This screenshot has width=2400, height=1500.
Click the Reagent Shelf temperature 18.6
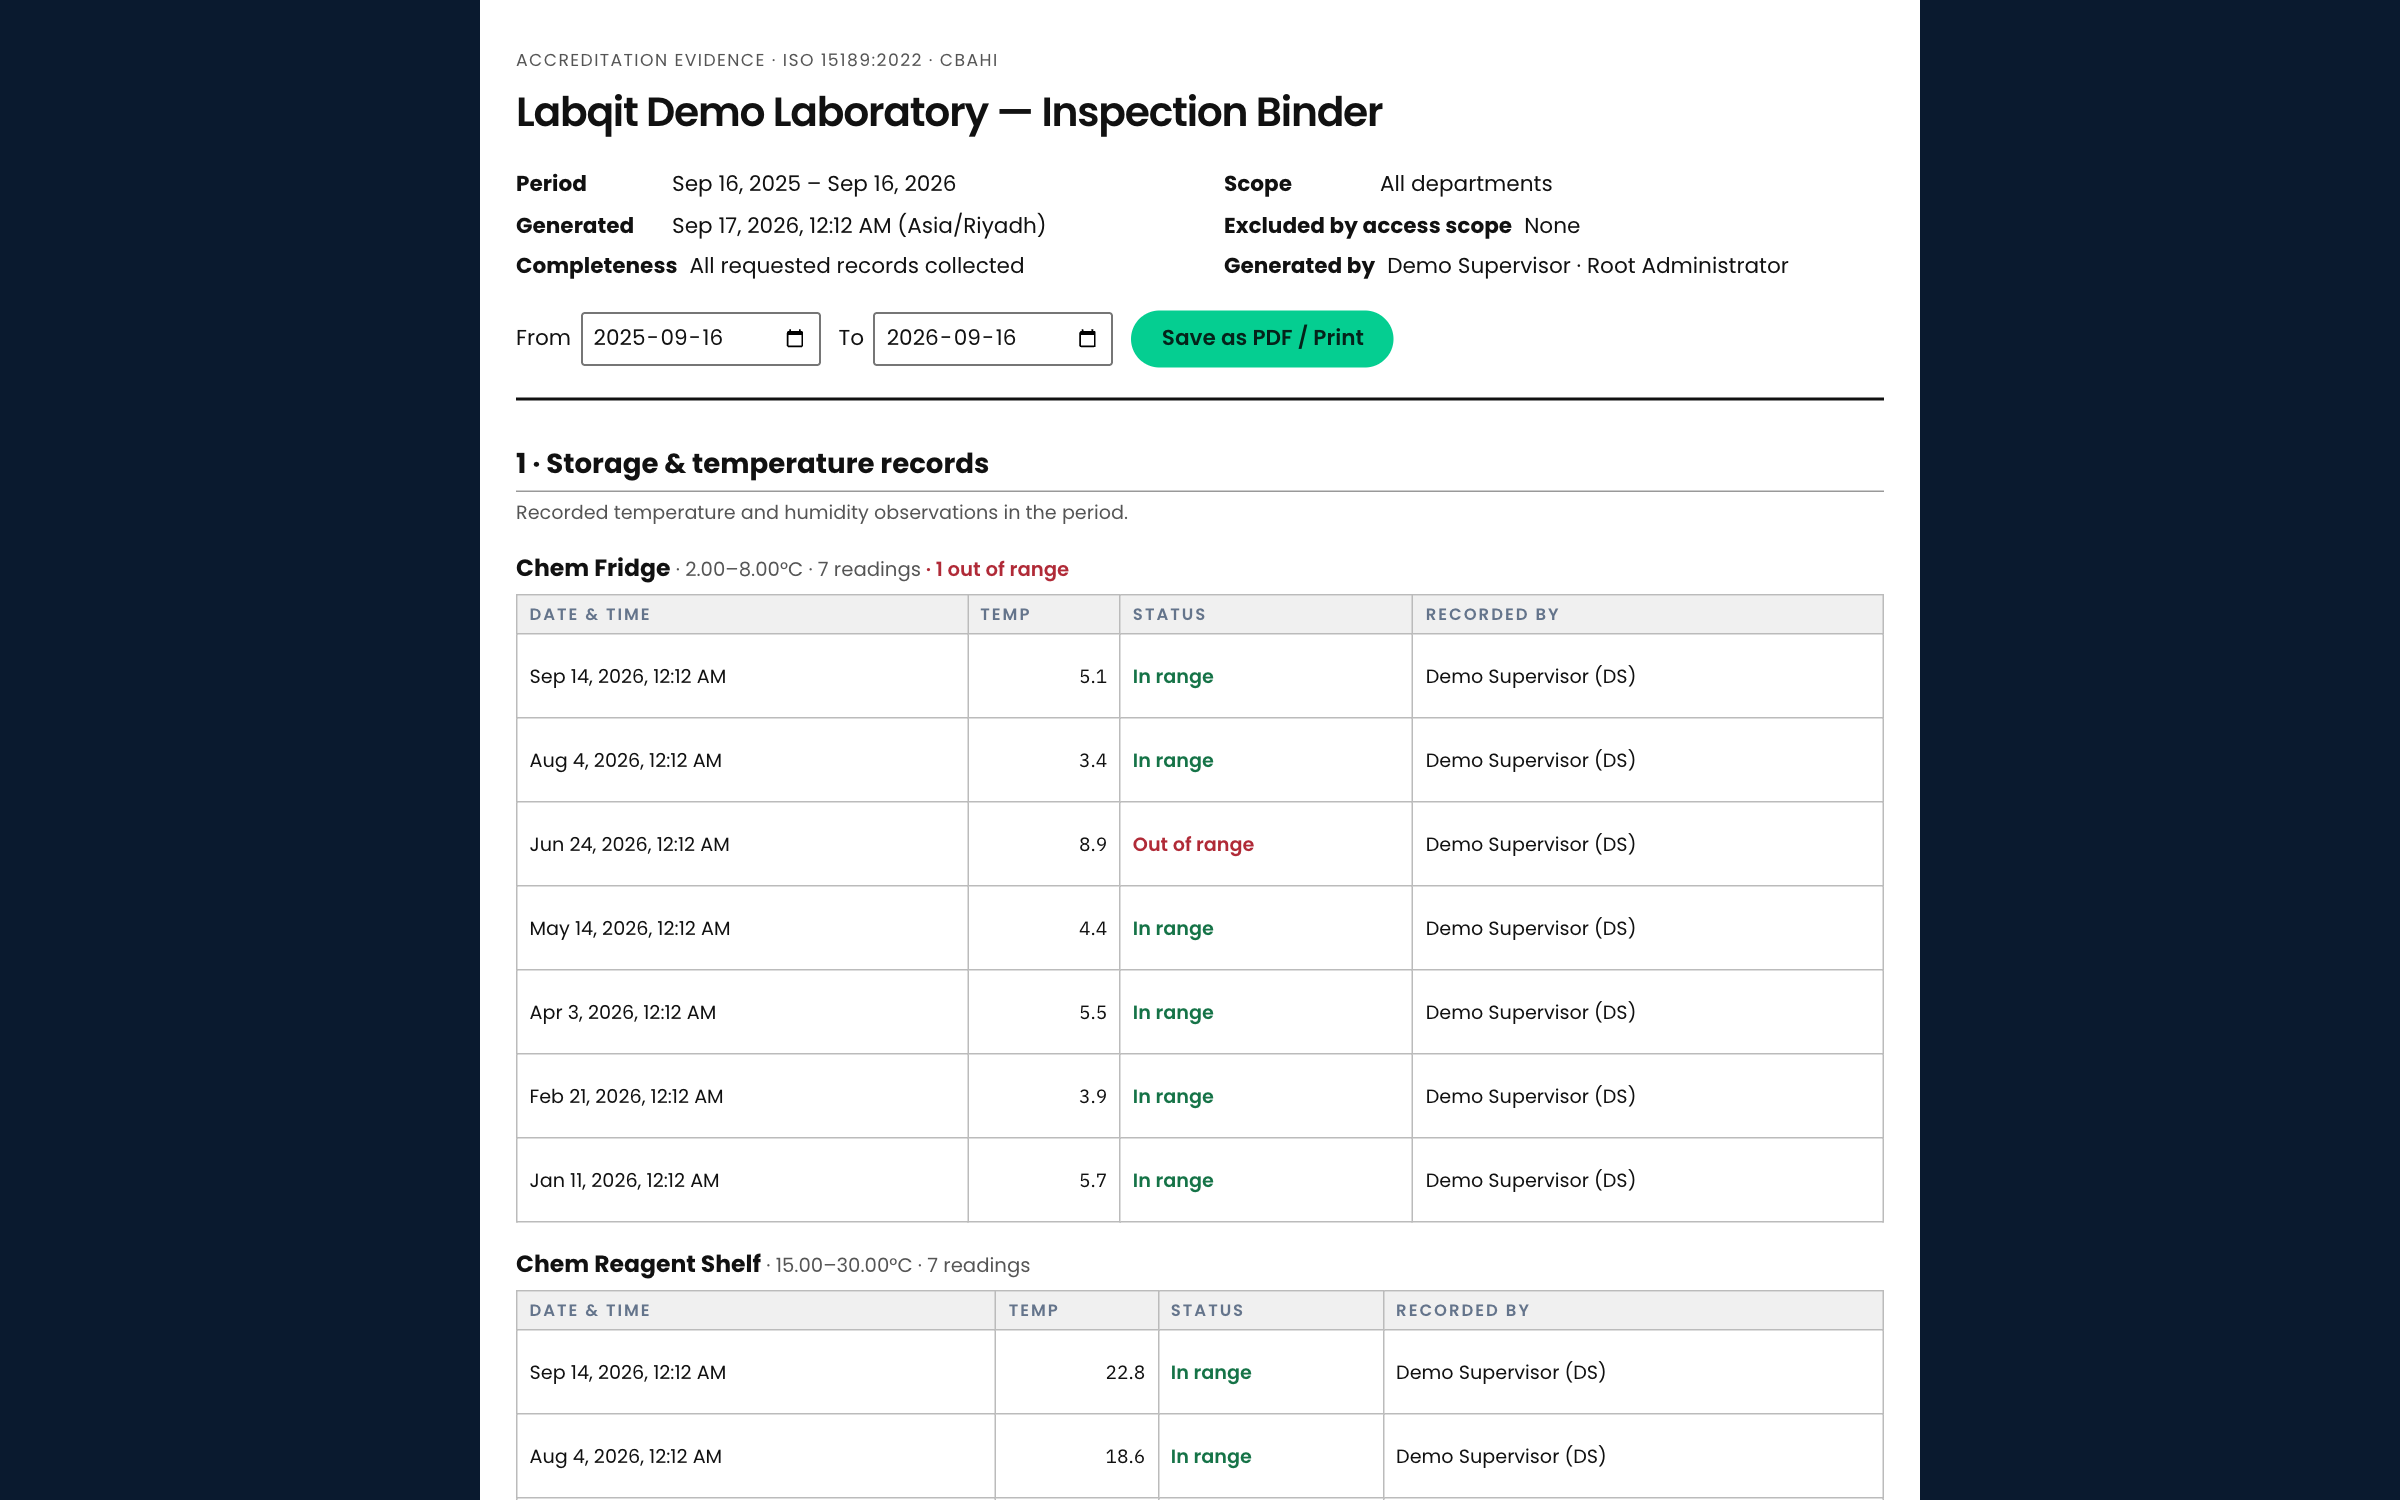1125,1456
